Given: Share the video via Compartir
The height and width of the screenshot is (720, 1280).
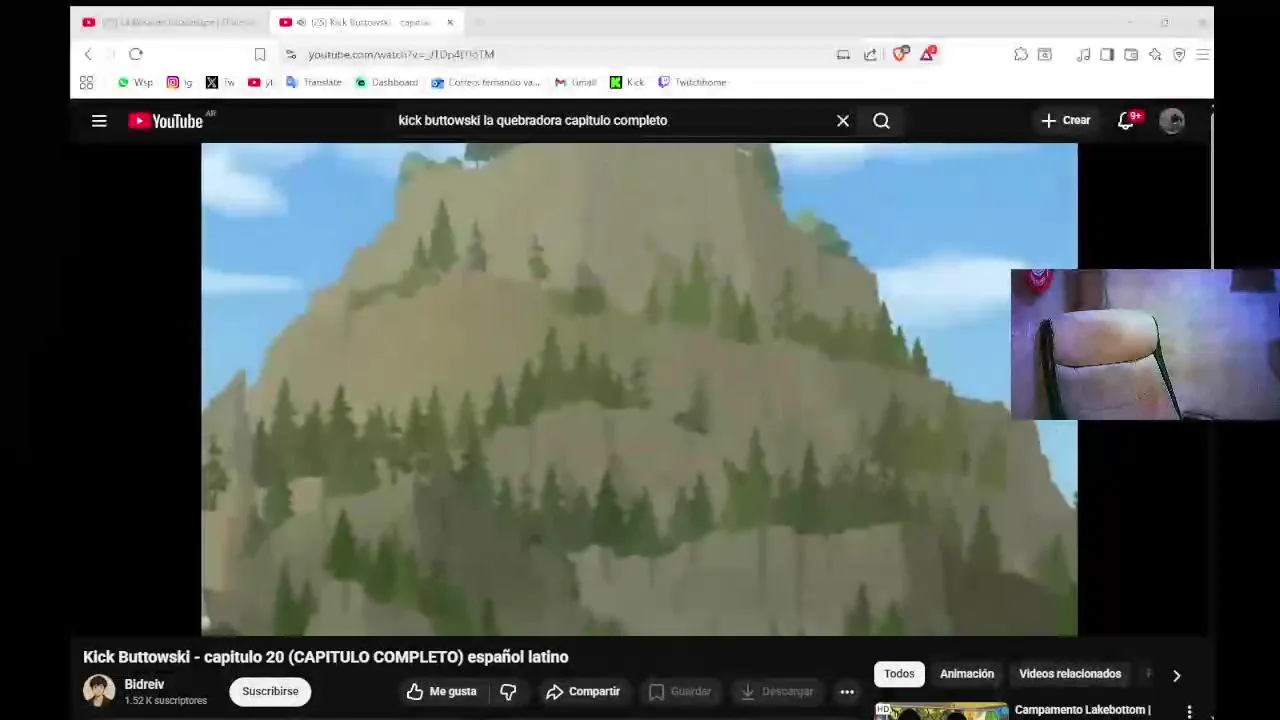Looking at the screenshot, I should (x=583, y=692).
